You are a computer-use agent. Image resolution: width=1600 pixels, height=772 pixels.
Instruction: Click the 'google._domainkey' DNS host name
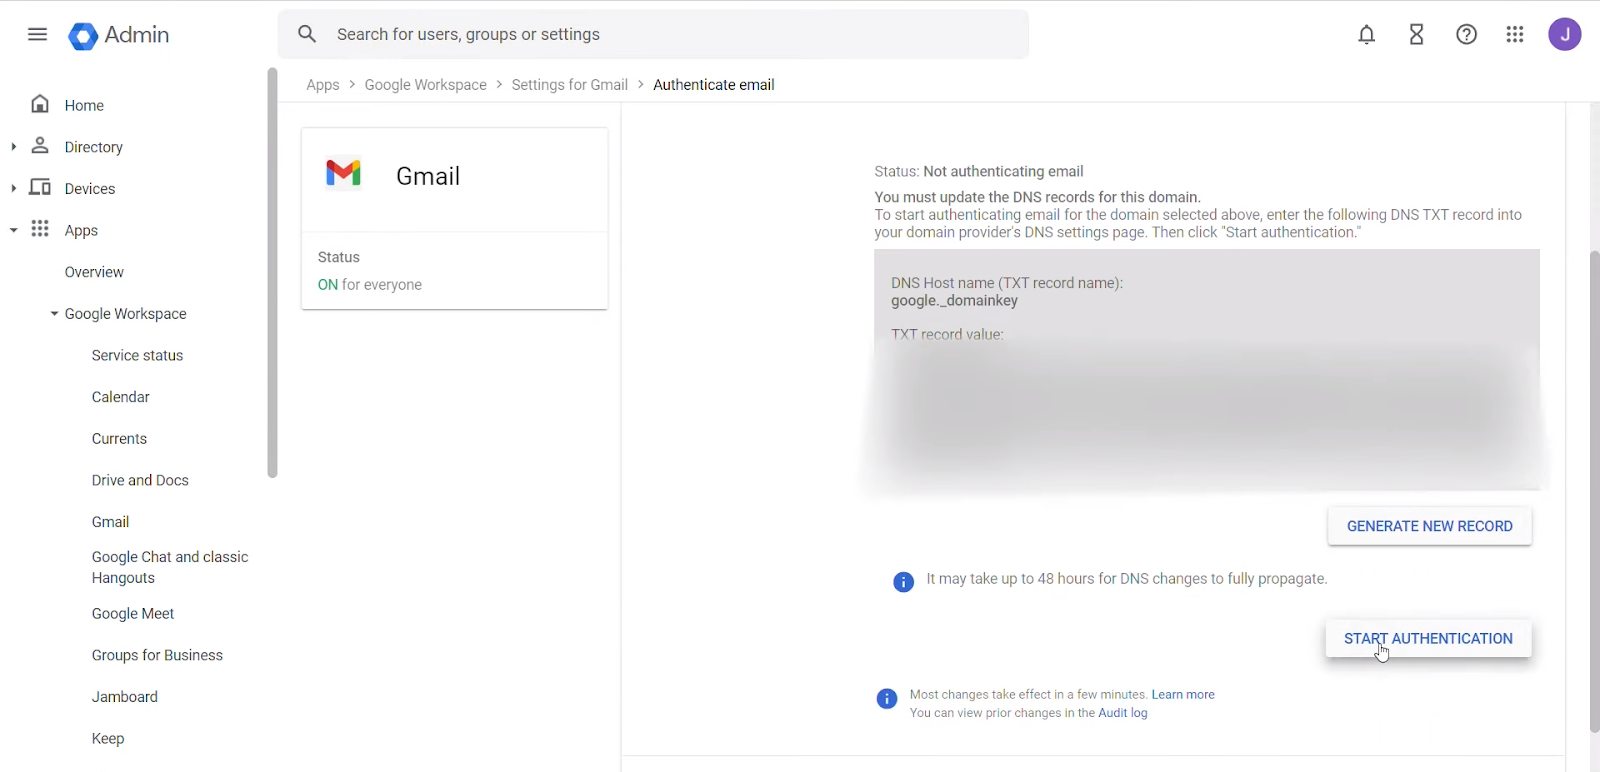pyautogui.click(x=955, y=301)
